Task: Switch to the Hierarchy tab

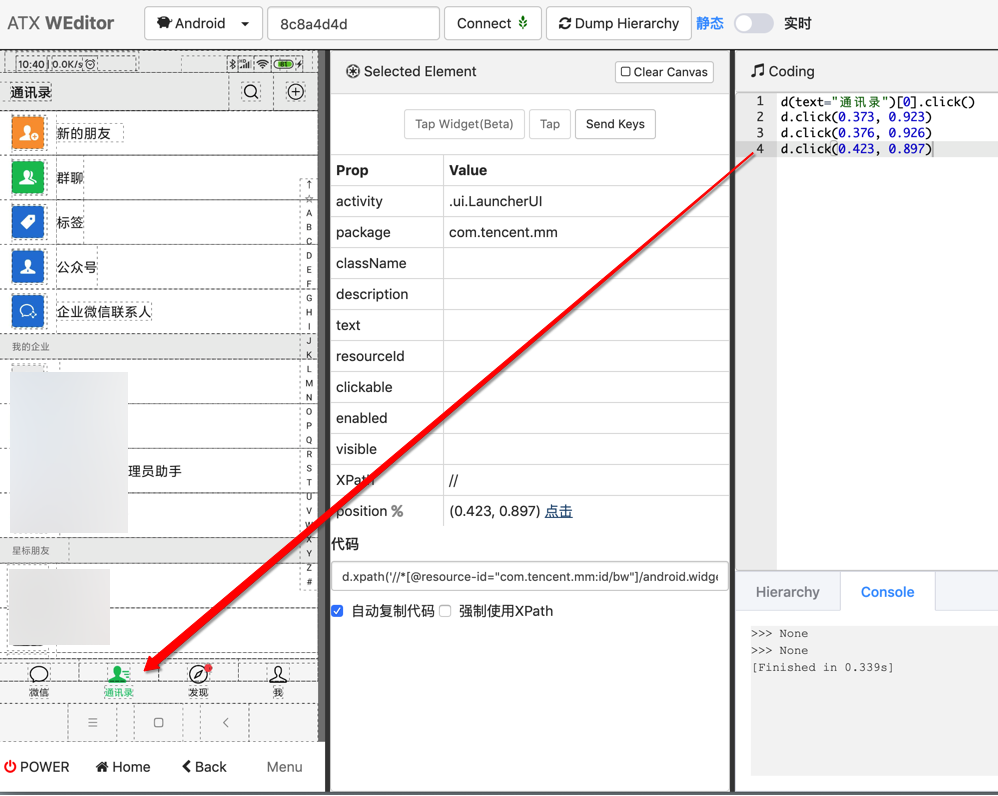Action: coord(787,592)
